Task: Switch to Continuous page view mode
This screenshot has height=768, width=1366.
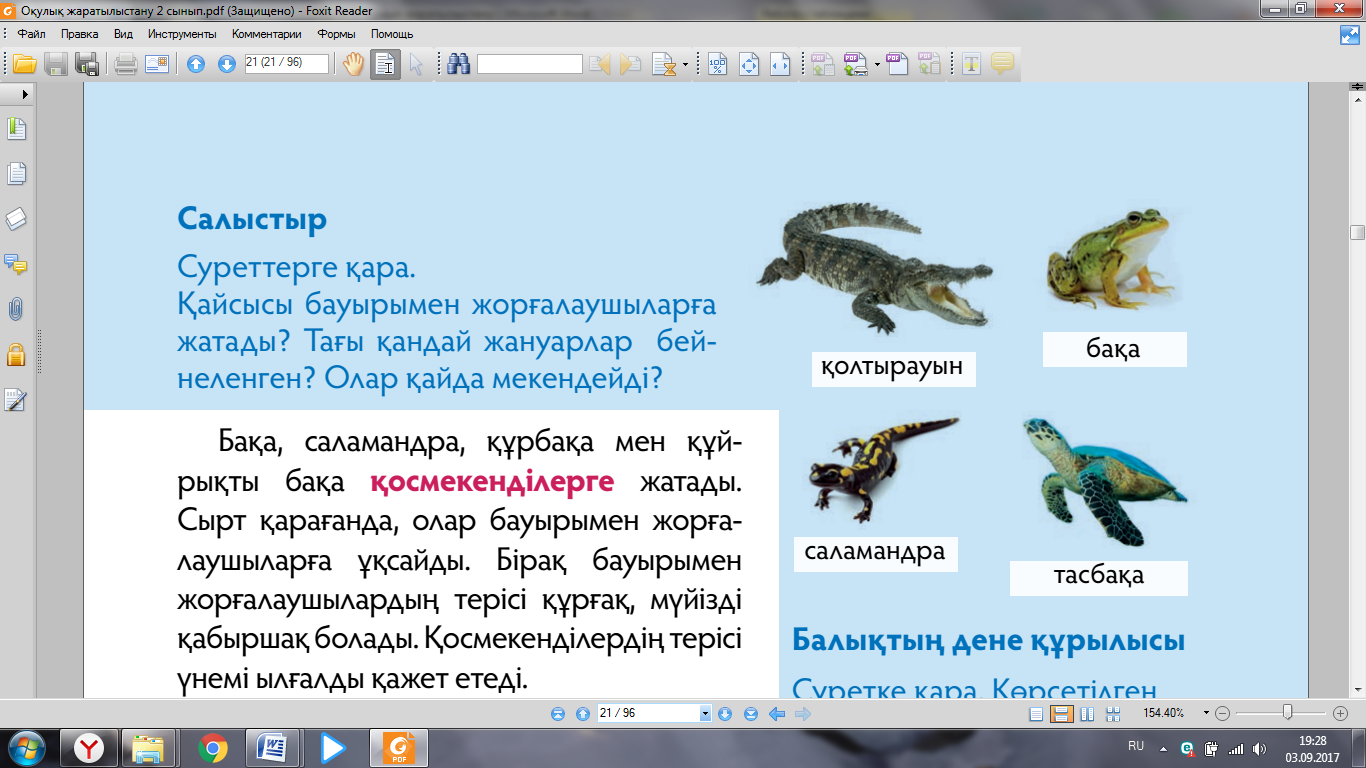Action: pyautogui.click(x=1061, y=714)
